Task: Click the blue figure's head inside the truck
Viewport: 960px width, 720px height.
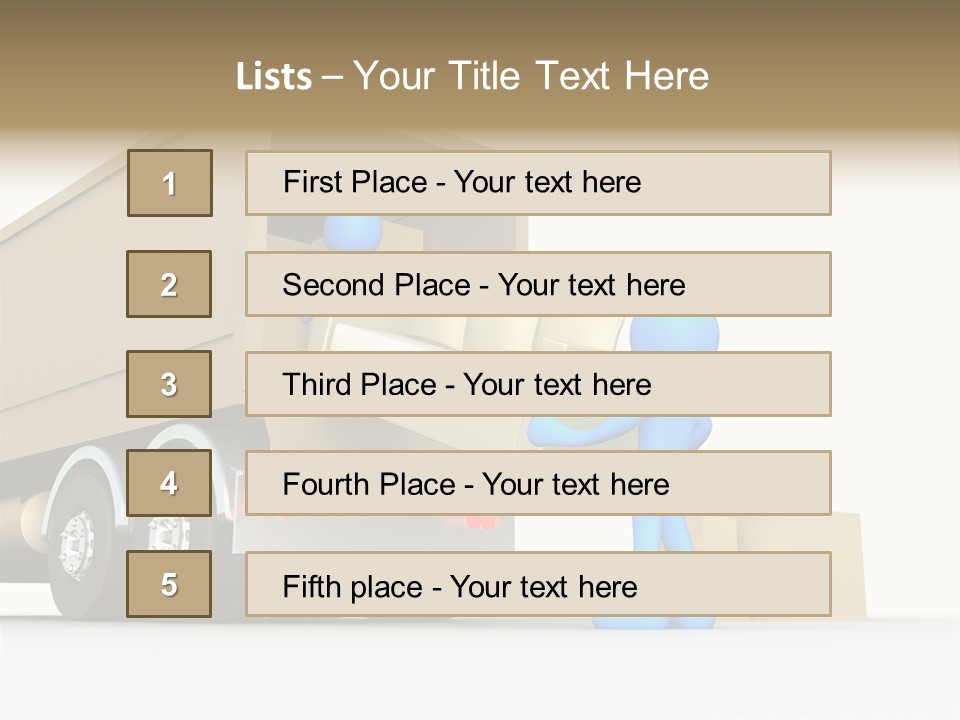Action: [352, 232]
